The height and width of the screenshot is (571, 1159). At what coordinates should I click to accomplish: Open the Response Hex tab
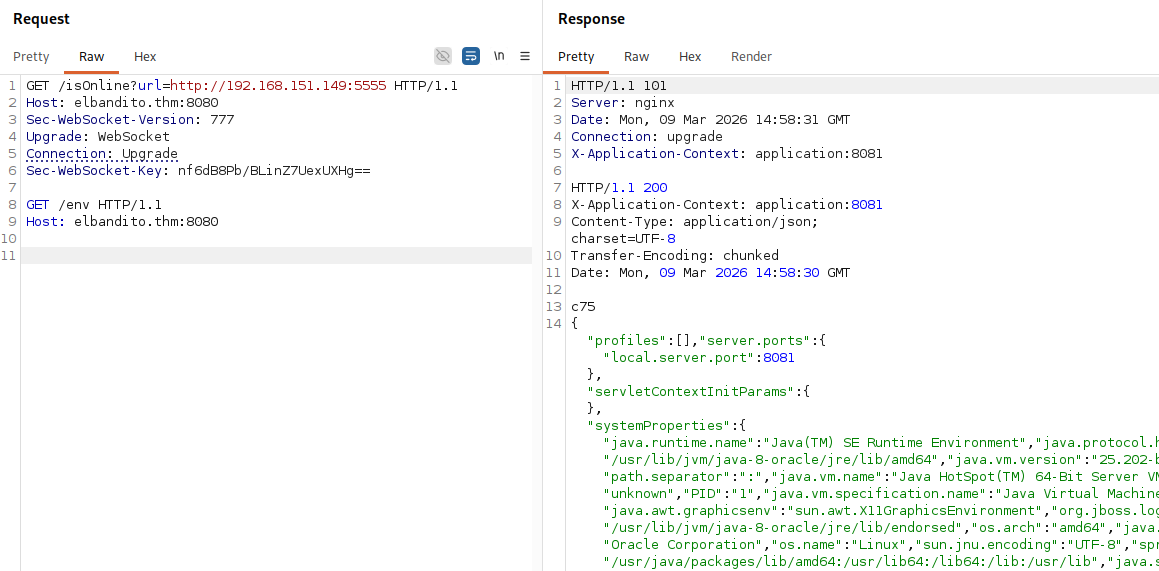tap(690, 57)
